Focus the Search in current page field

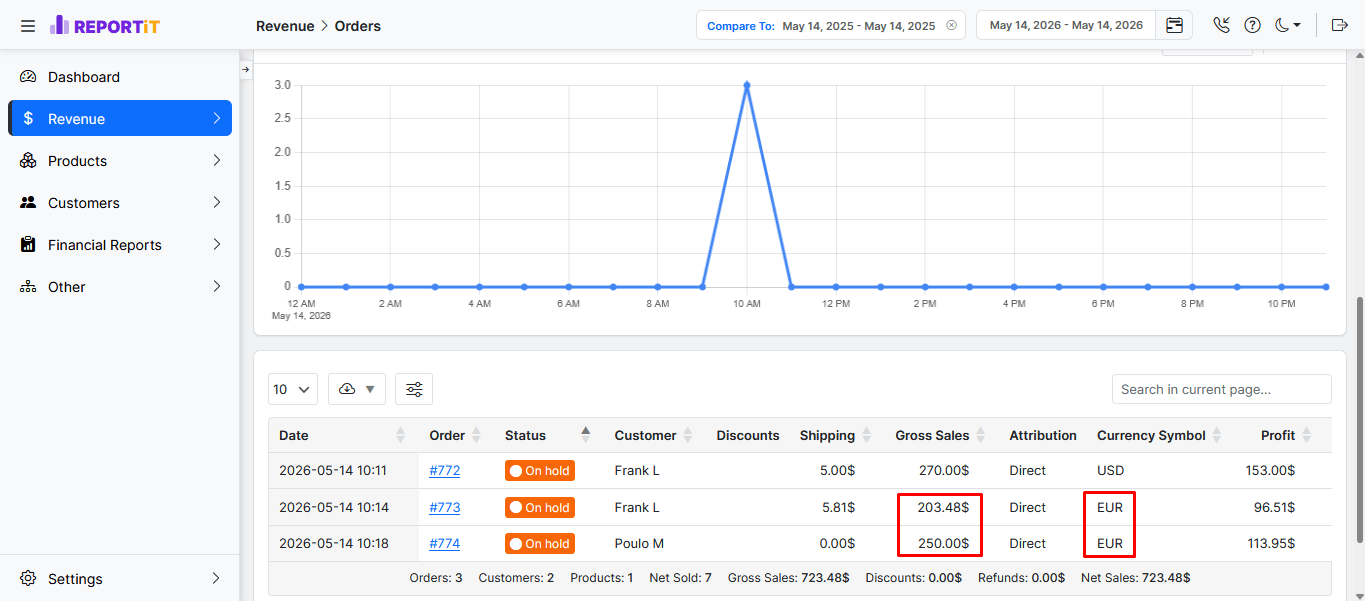(x=1221, y=389)
